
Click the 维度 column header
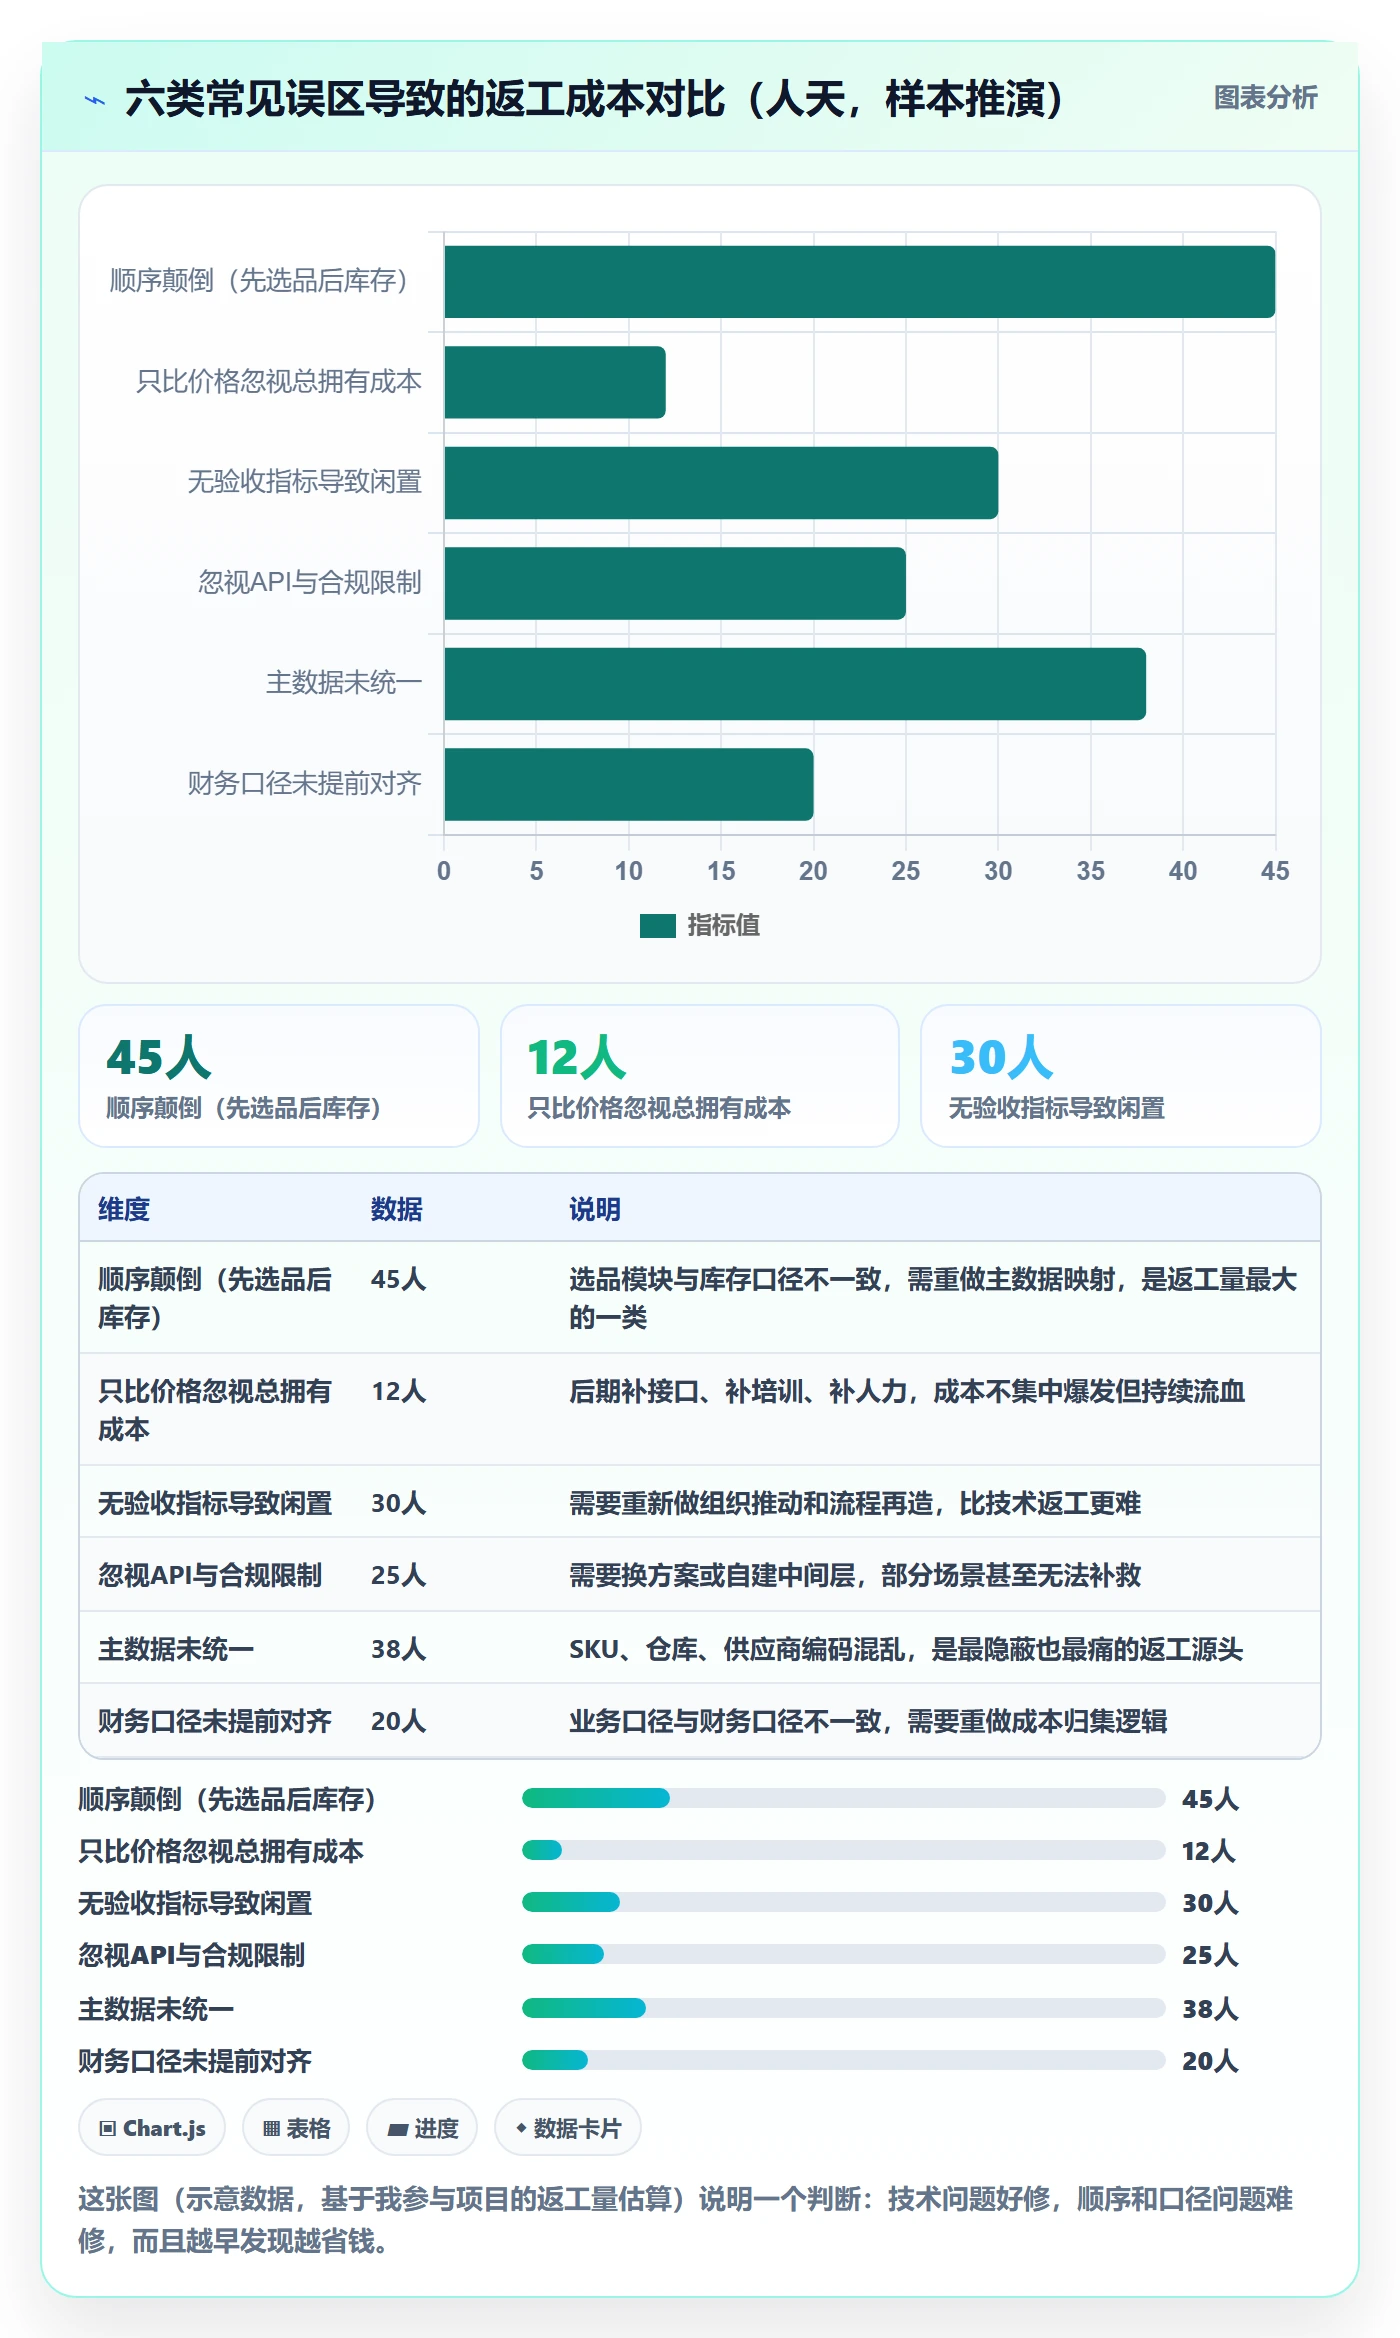tap(124, 1209)
